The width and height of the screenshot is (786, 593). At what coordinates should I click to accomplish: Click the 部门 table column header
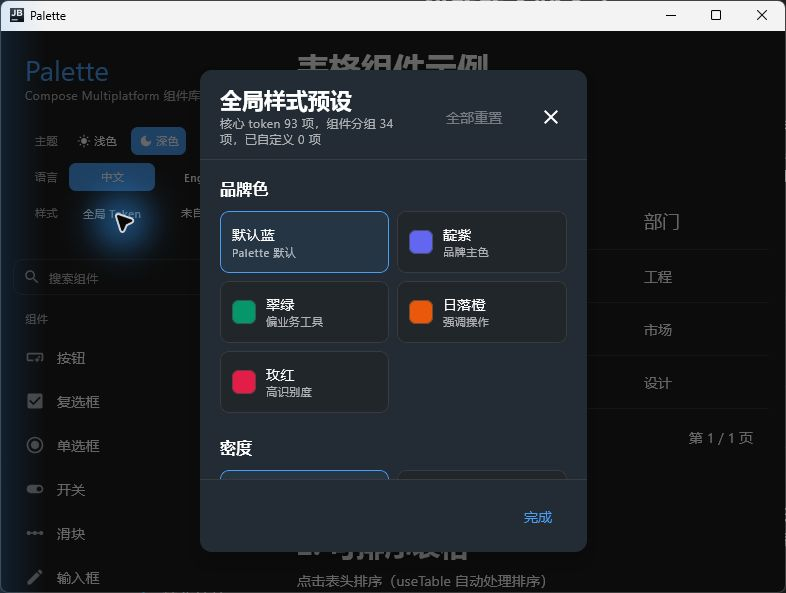[661, 222]
